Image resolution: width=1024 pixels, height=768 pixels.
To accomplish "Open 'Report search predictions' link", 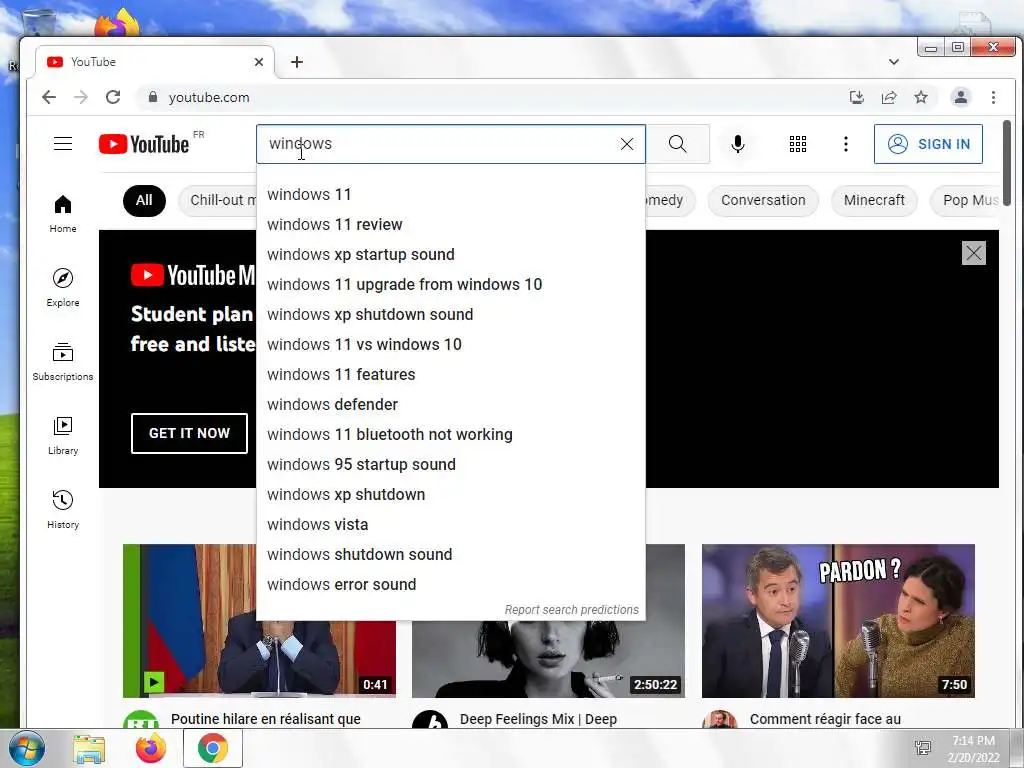I will (571, 609).
